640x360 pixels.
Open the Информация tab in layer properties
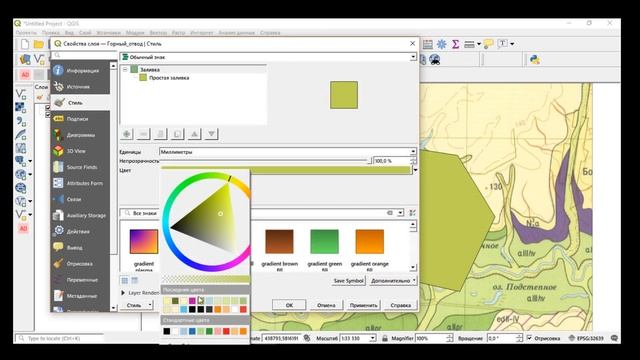[x=80, y=71]
